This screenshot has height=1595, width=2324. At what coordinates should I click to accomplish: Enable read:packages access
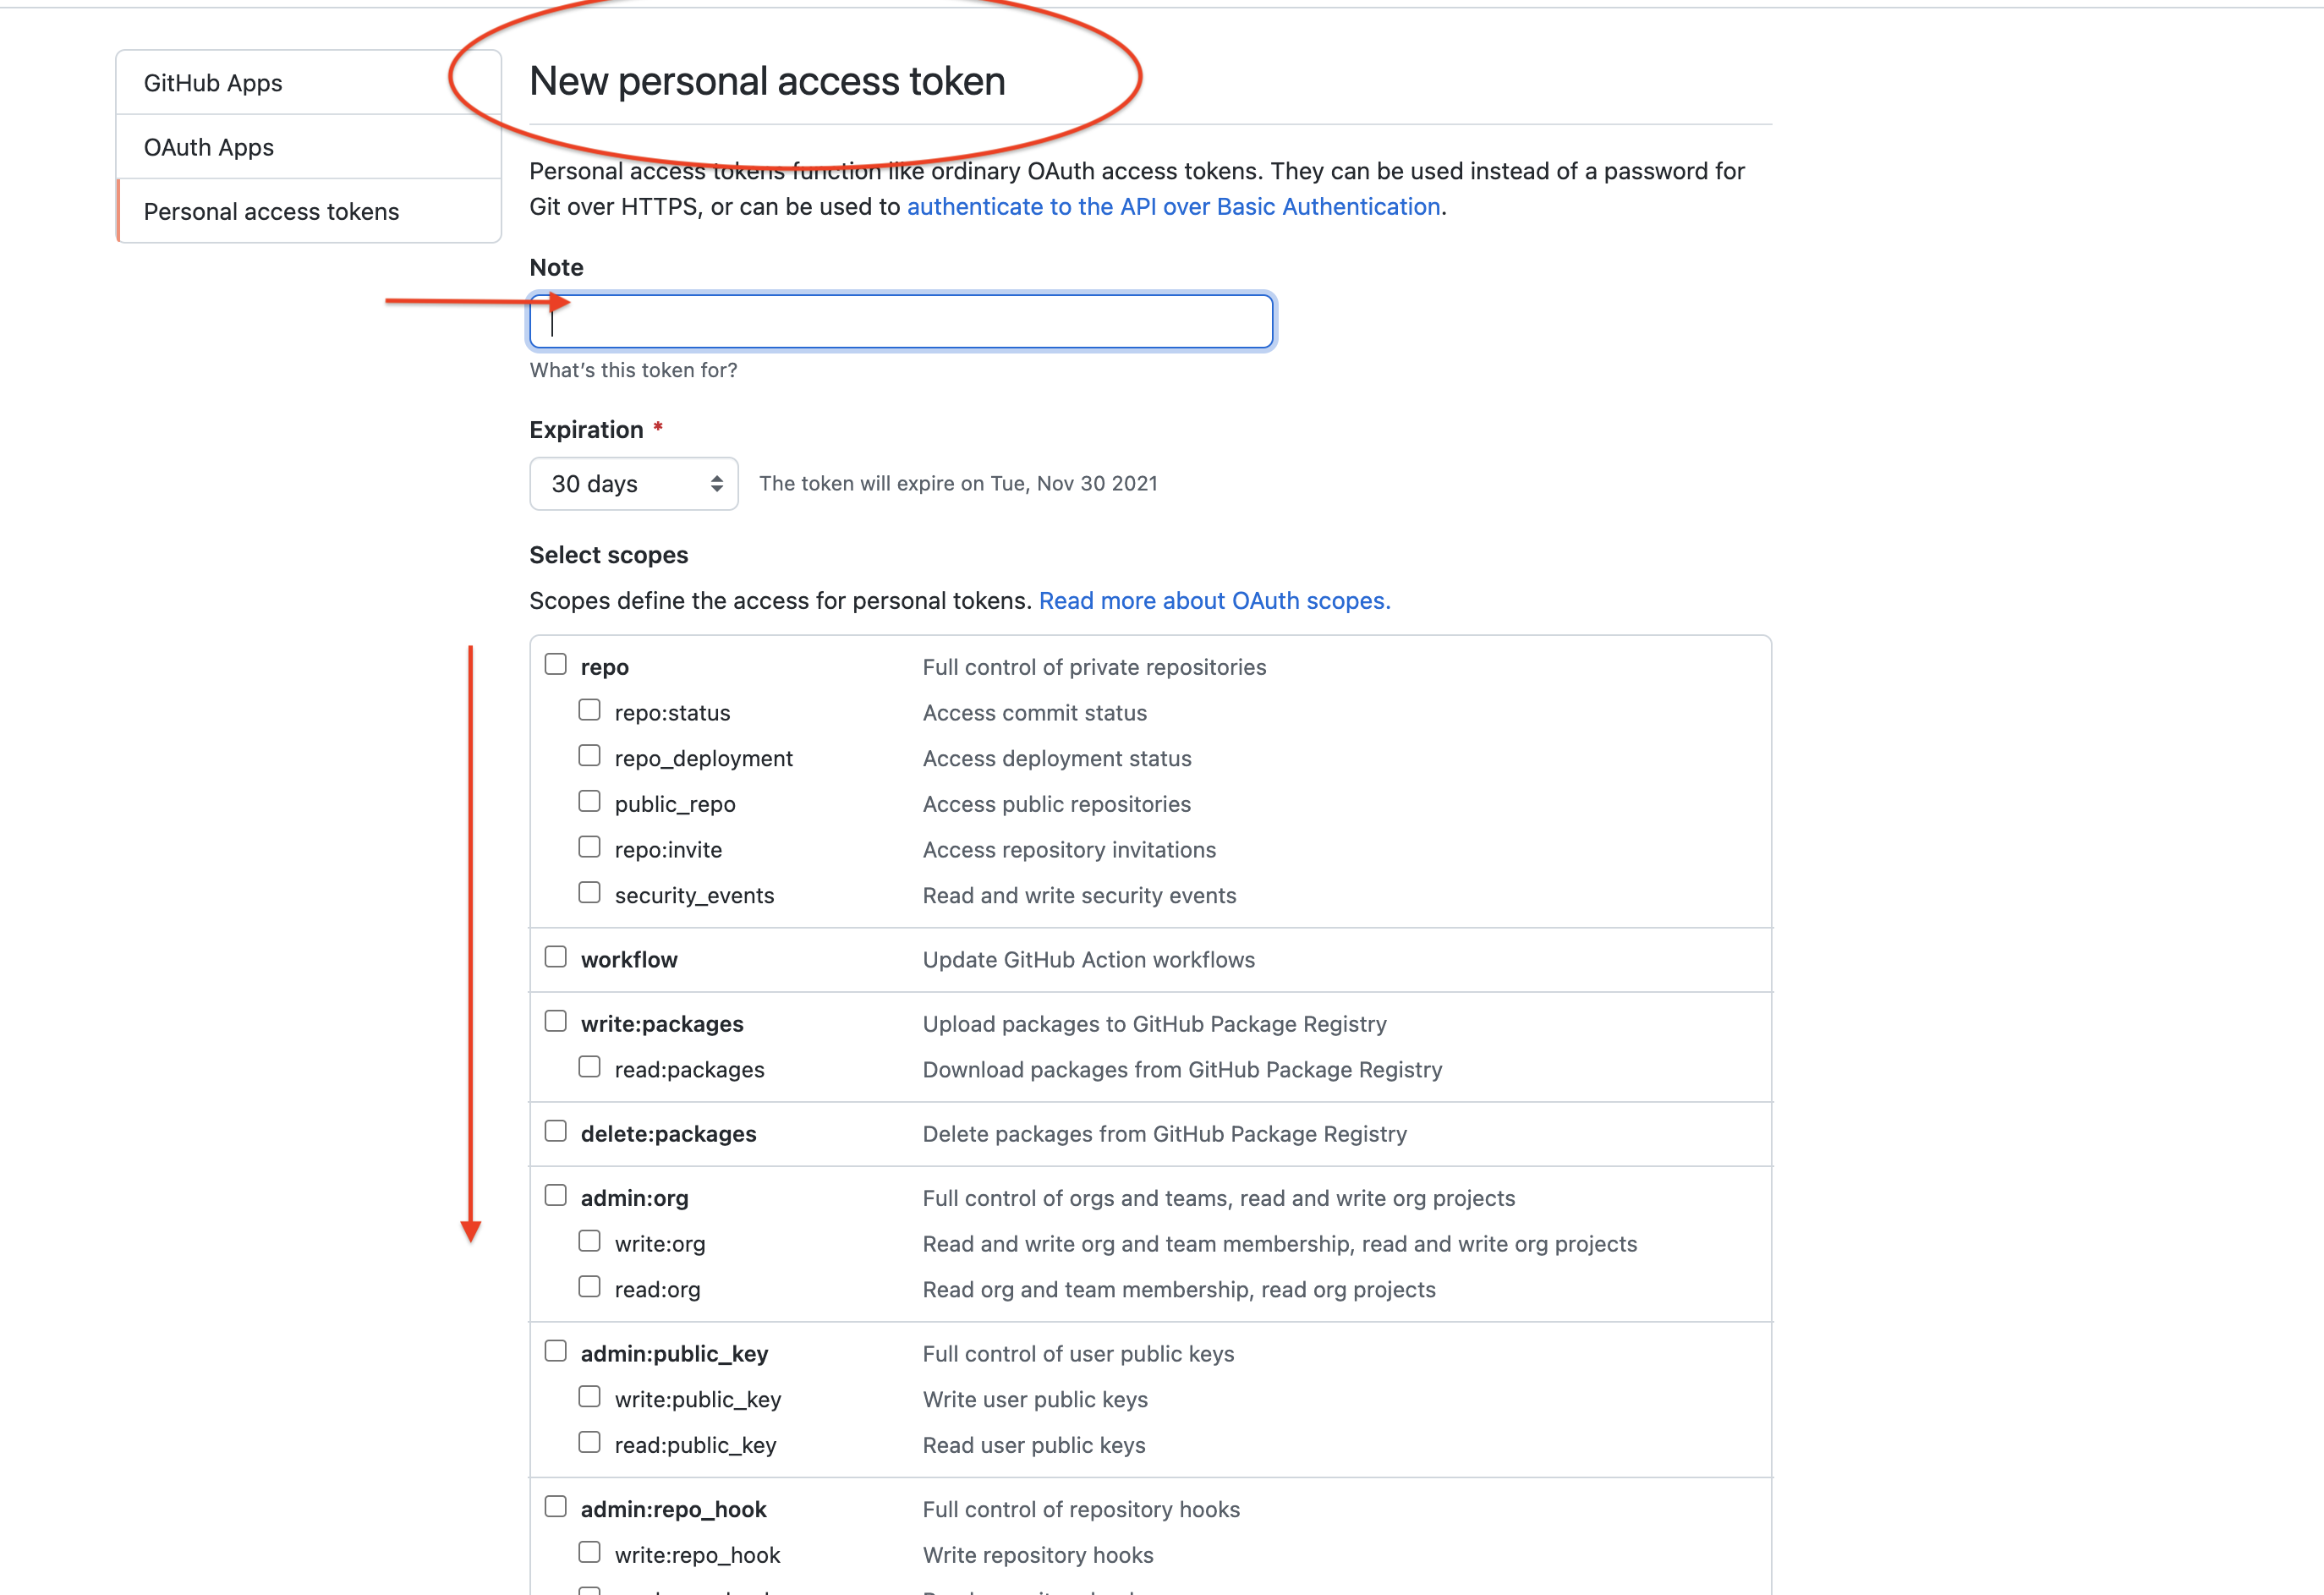[589, 1066]
